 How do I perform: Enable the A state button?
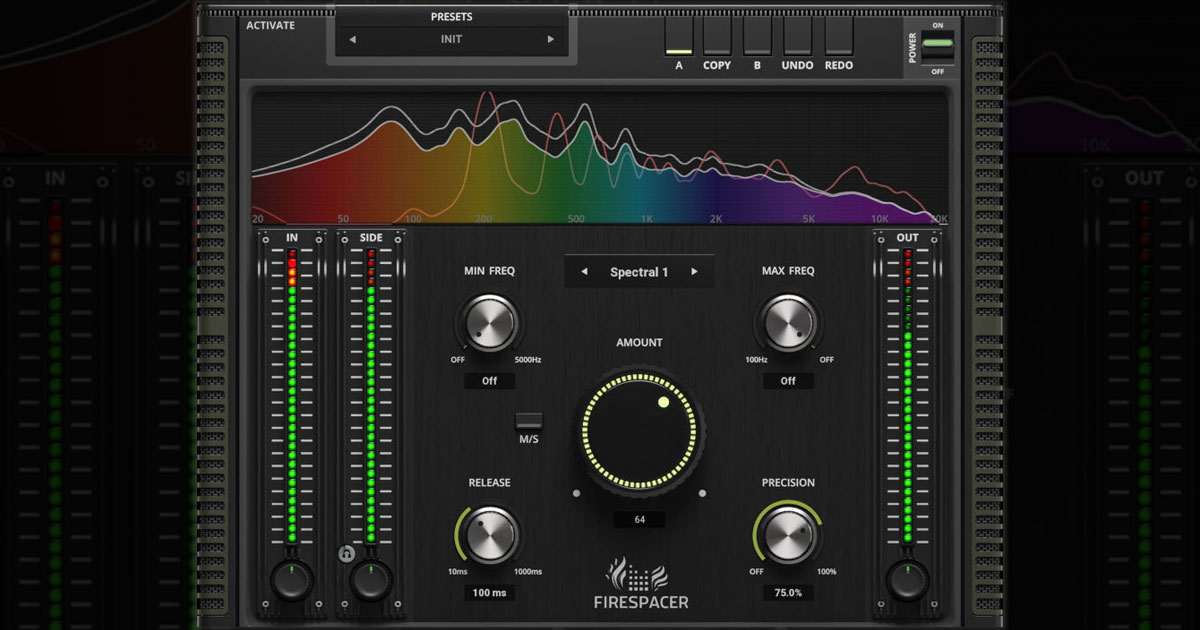679,36
